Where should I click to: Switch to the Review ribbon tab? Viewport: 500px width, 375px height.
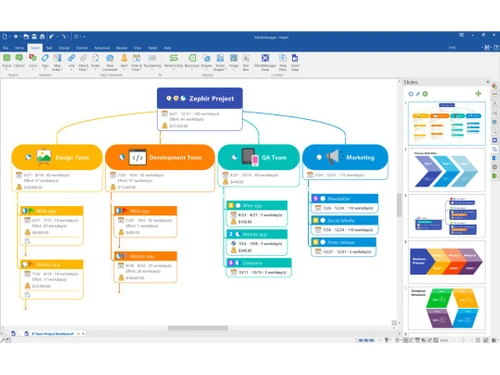(x=122, y=48)
